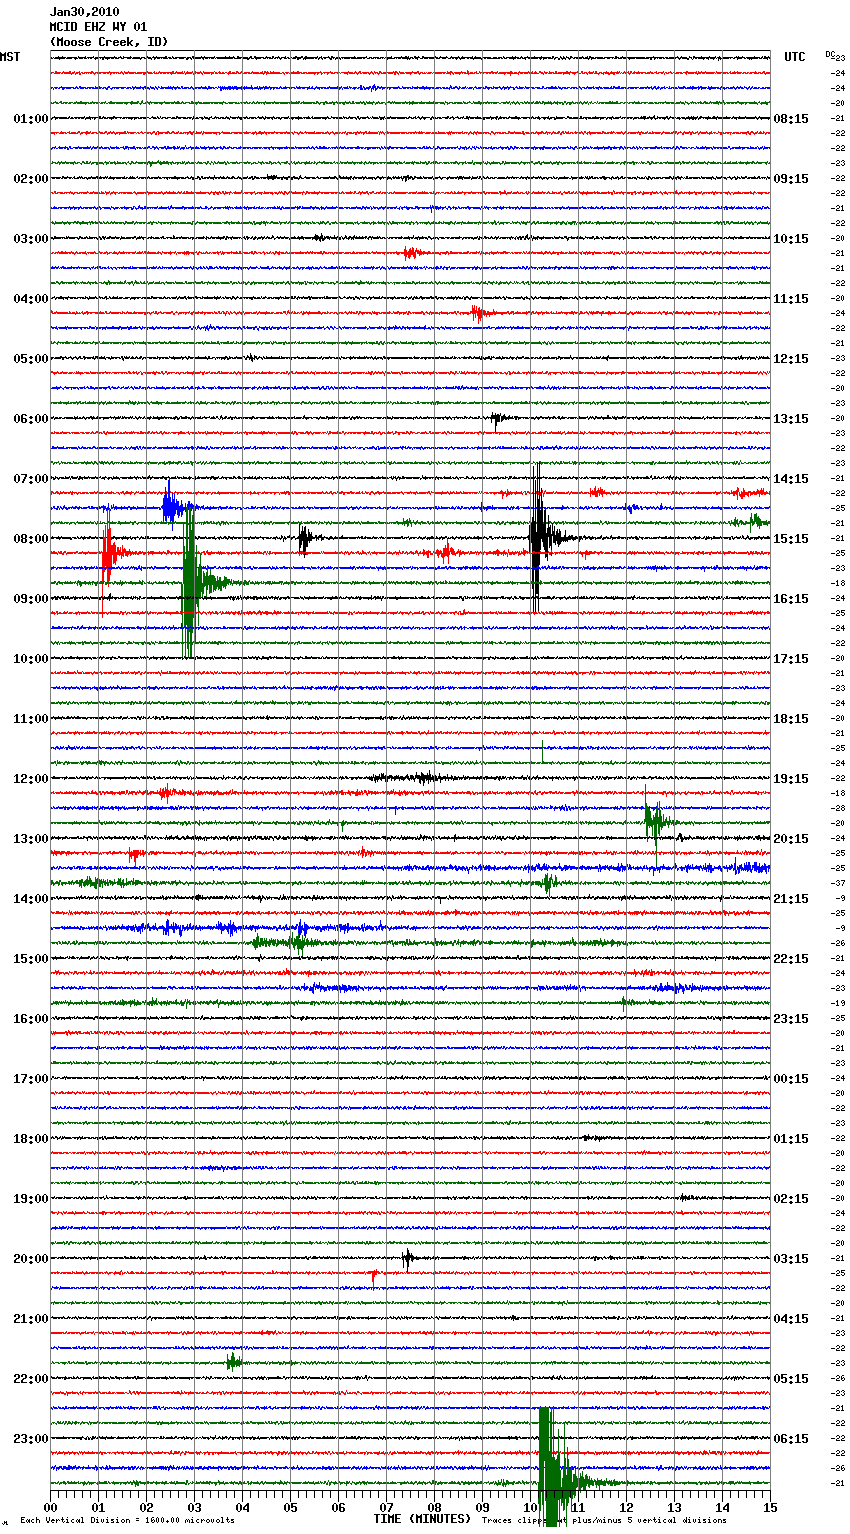Select the 06:00 MST row label
Screen dimensions: 850x1534
coord(30,419)
